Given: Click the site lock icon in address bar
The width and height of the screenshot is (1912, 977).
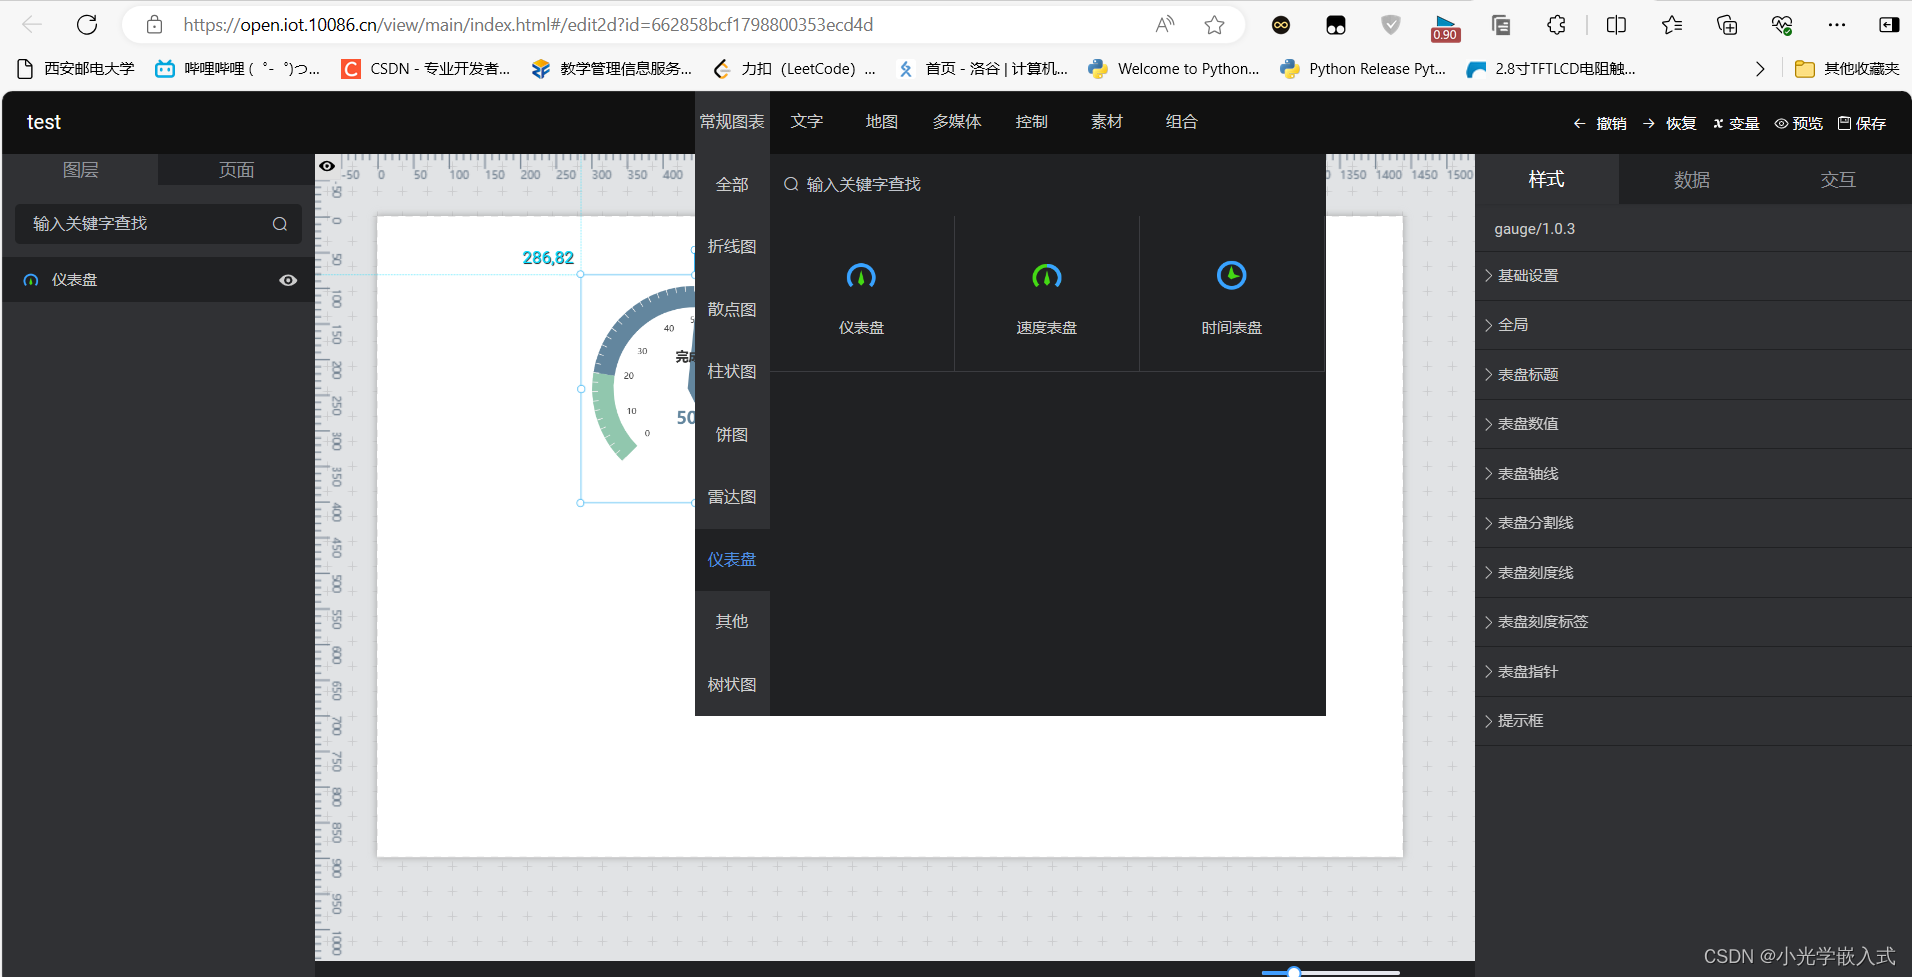Looking at the screenshot, I should click(x=154, y=25).
